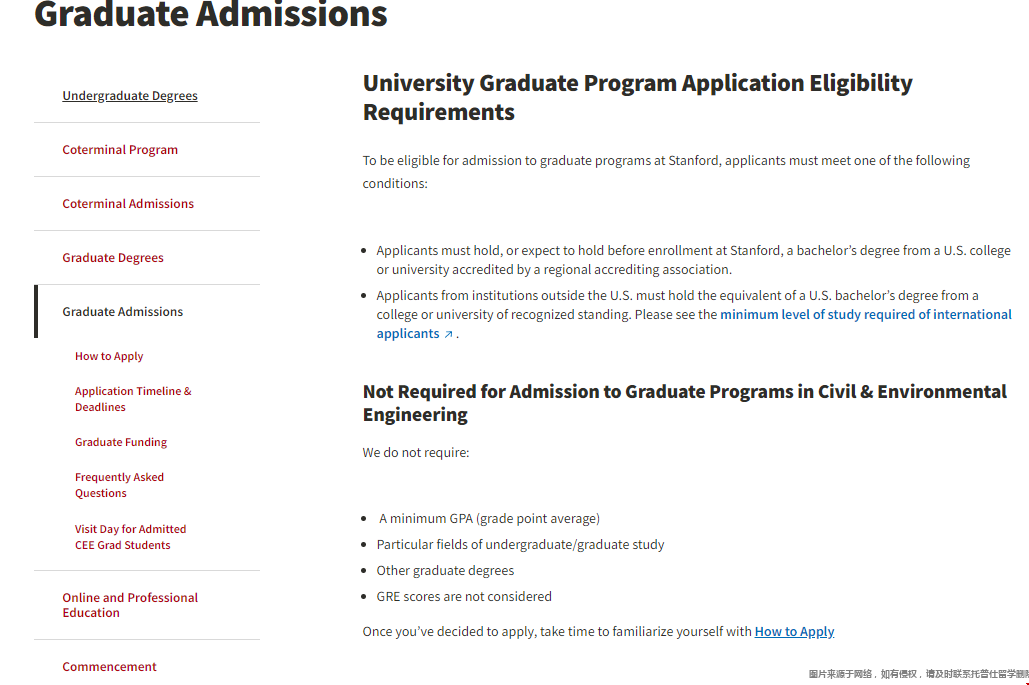This screenshot has width=1029, height=685.
Task: Click the active Graduate Admissions sidebar item
Action: [123, 312]
